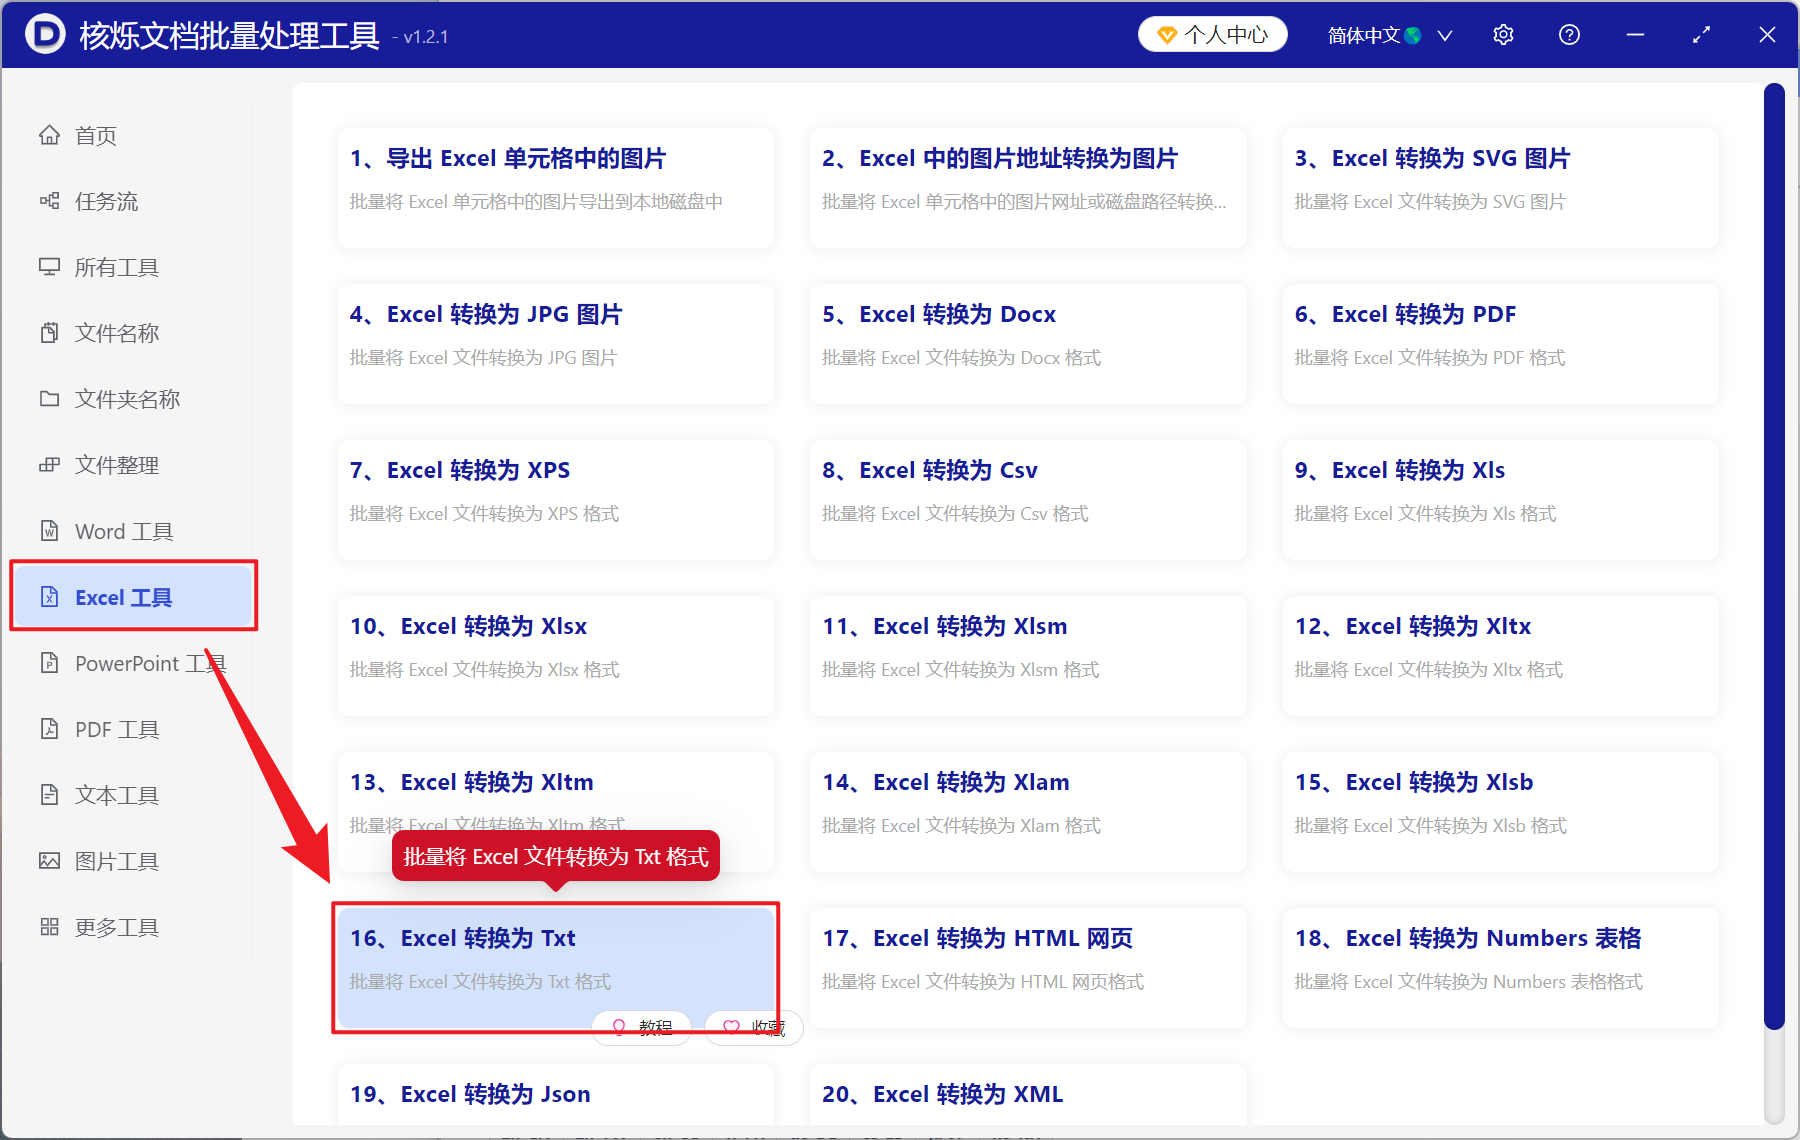
Task: Click the help question mark icon
Action: point(1569,35)
